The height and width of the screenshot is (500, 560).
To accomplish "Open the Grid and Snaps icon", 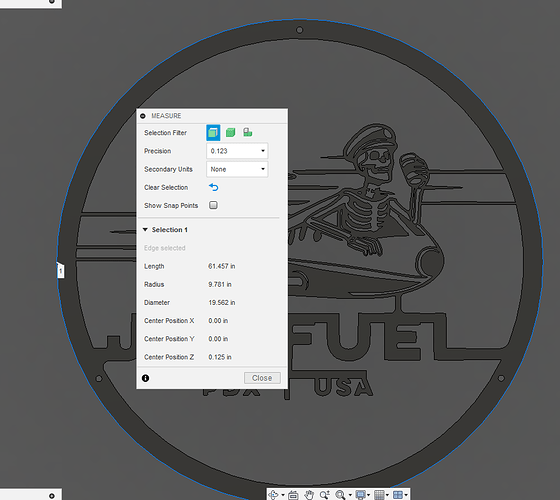I will 379,495.
